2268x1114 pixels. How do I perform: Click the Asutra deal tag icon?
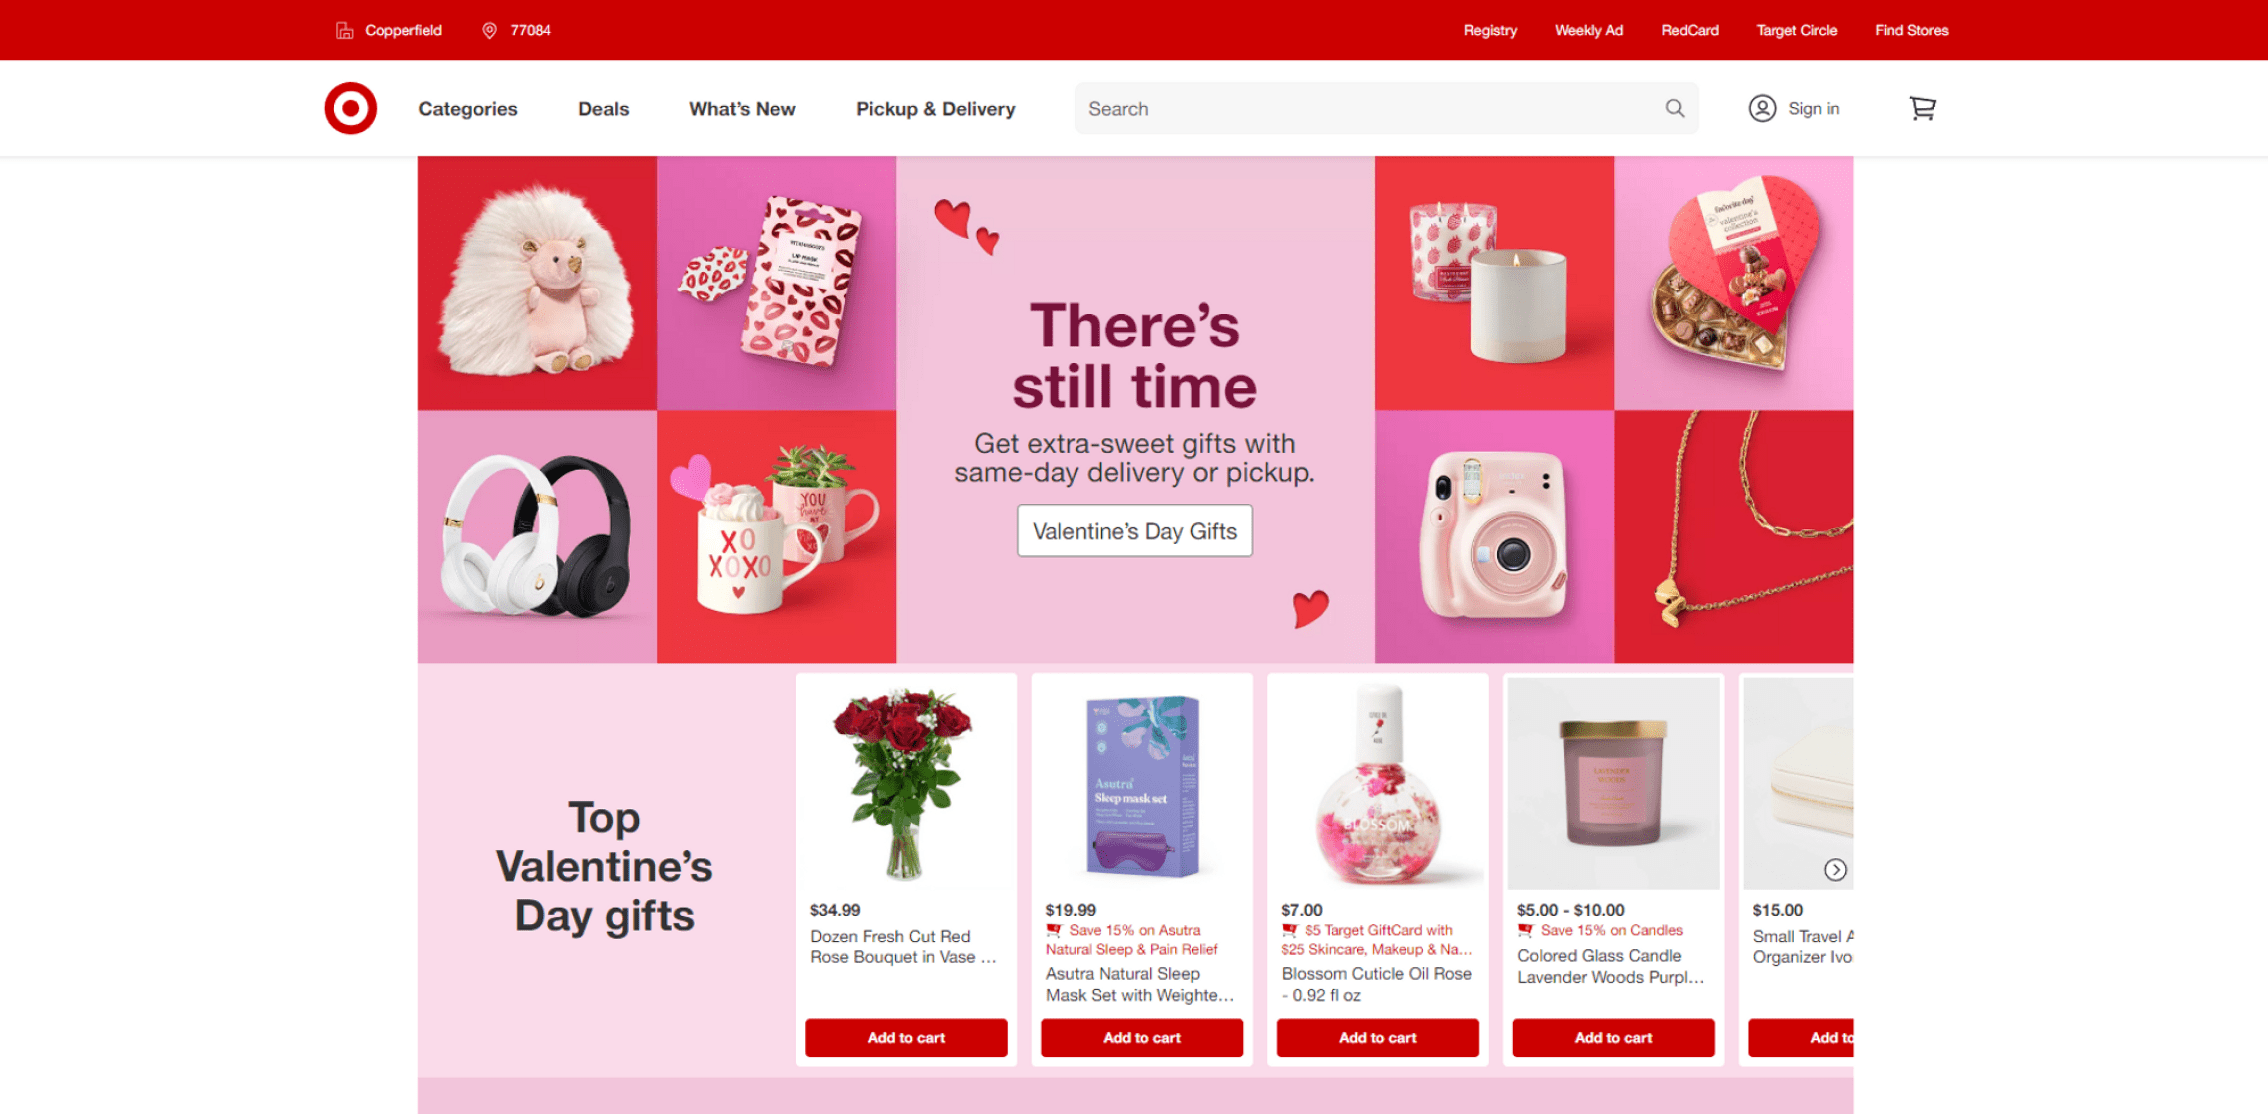pyautogui.click(x=1053, y=930)
